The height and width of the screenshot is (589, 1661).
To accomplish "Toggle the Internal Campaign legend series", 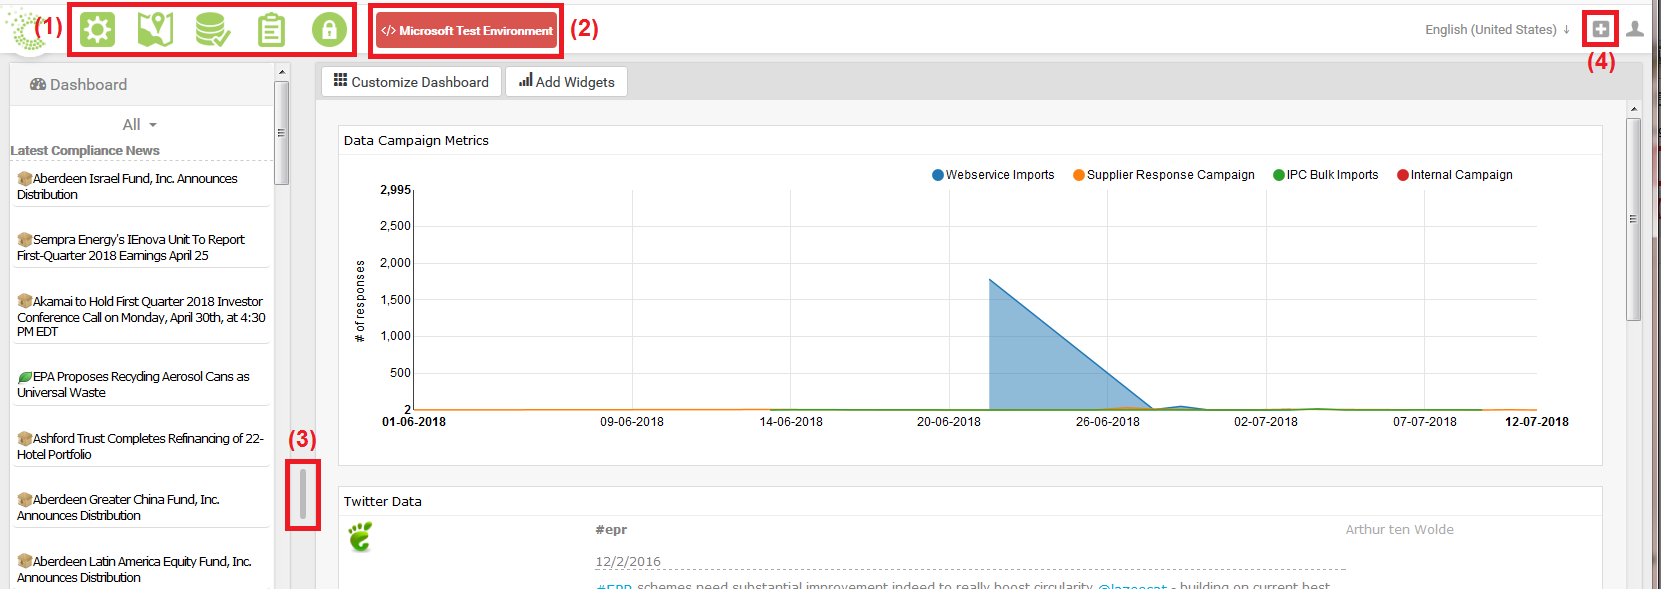I will (1454, 175).
